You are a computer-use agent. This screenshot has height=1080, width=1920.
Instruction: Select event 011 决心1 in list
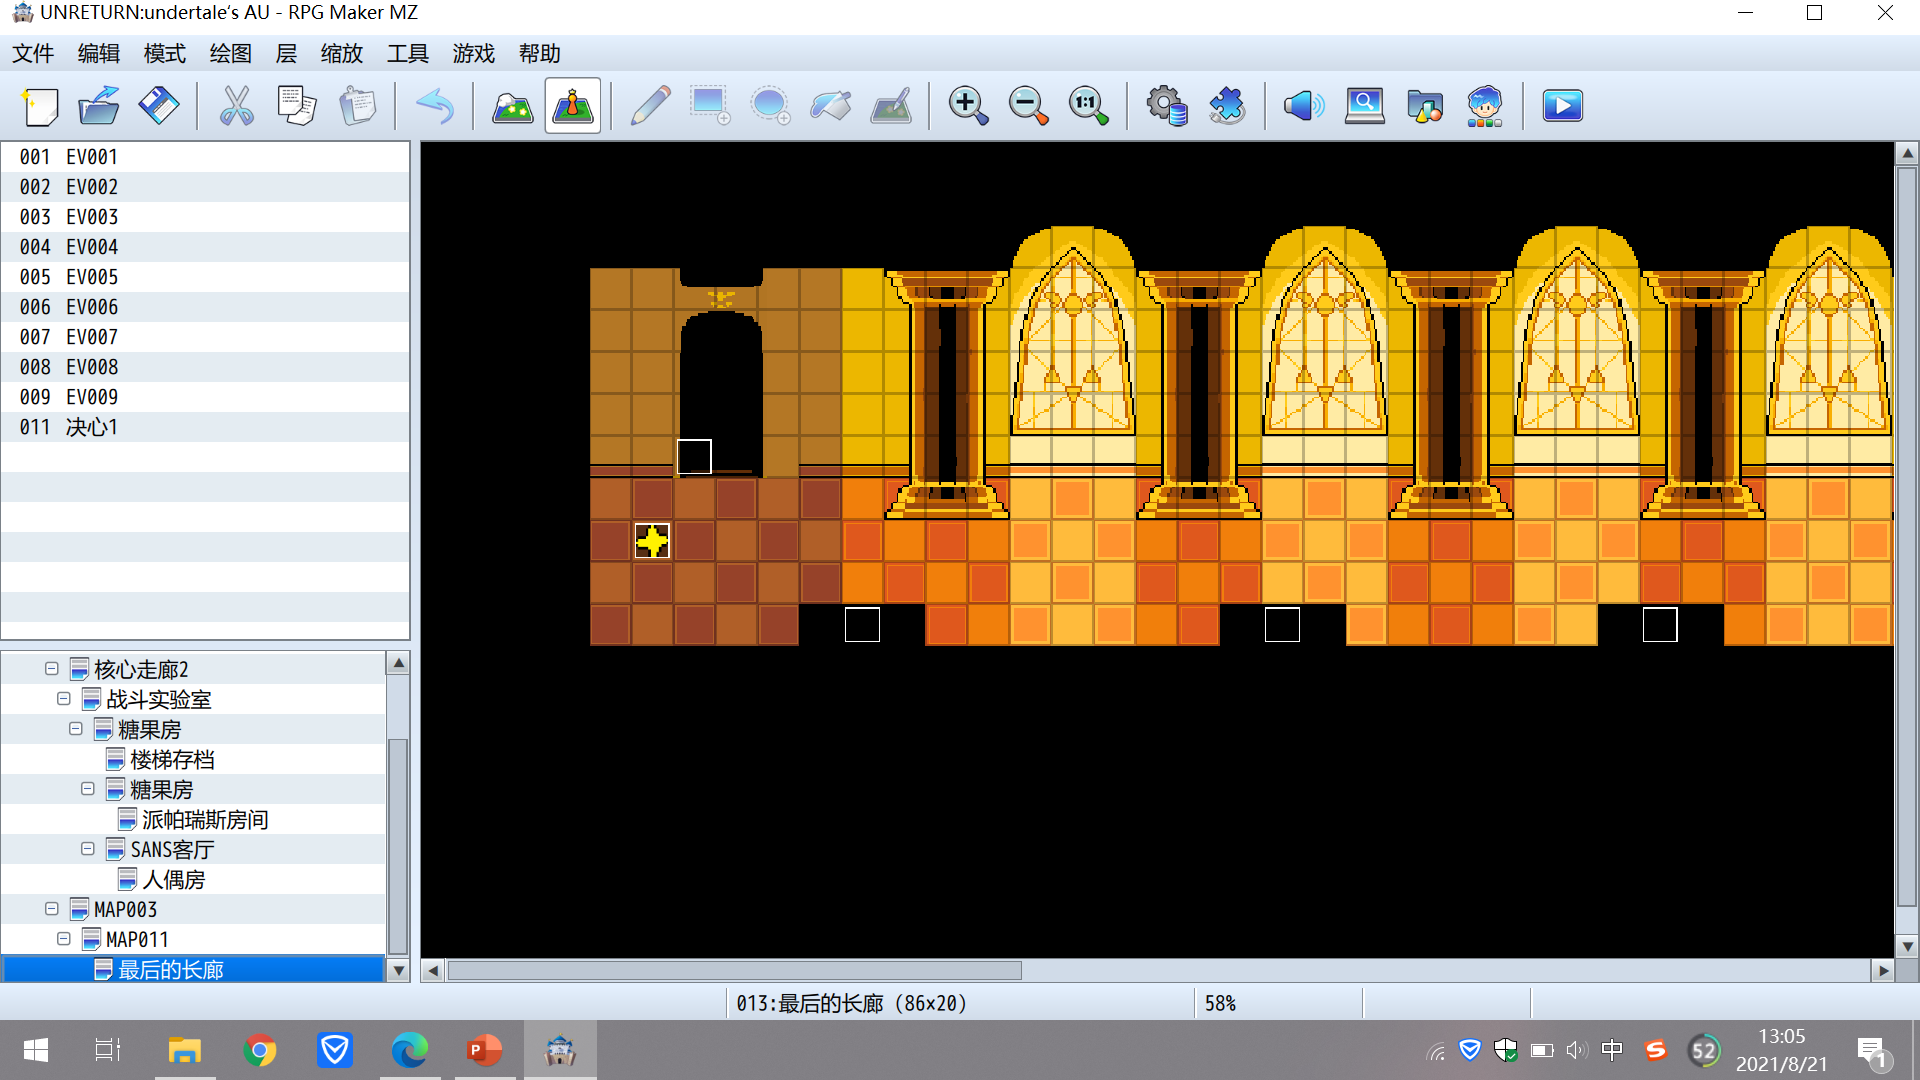coord(205,427)
